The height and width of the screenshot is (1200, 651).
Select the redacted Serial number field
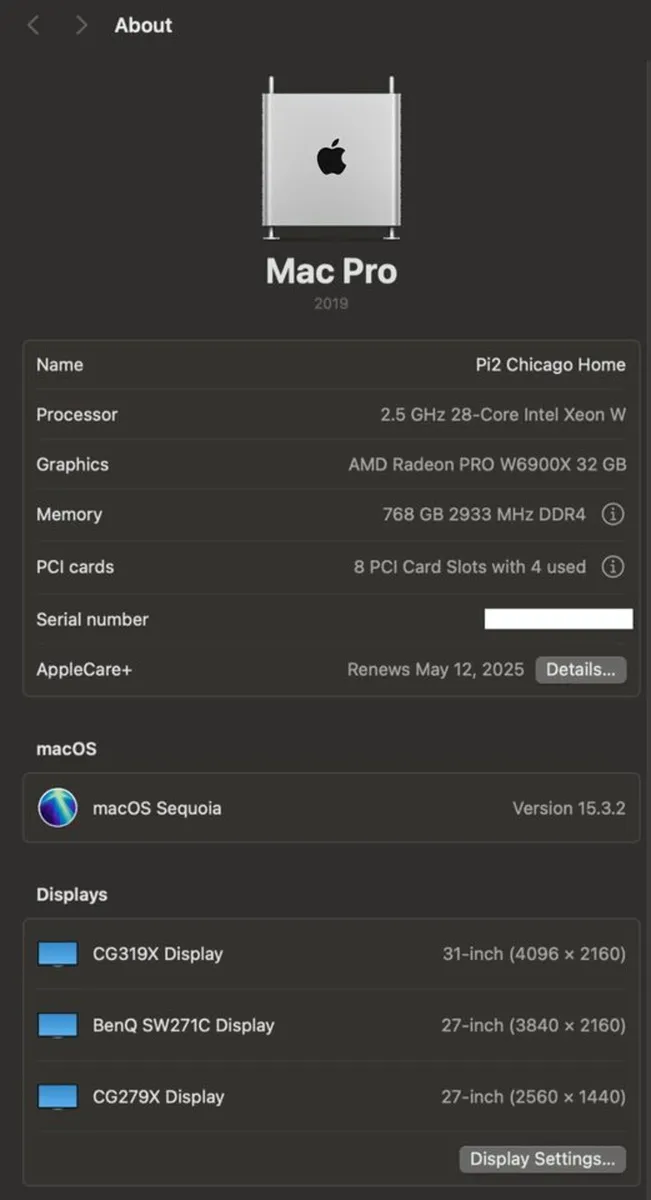[558, 618]
